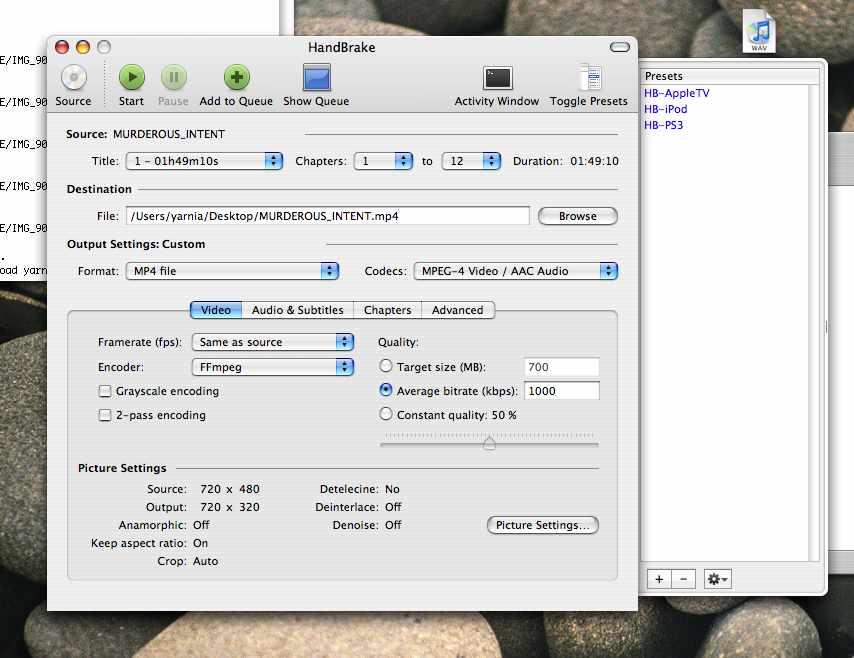Click the Add to Queue icon

[237, 77]
